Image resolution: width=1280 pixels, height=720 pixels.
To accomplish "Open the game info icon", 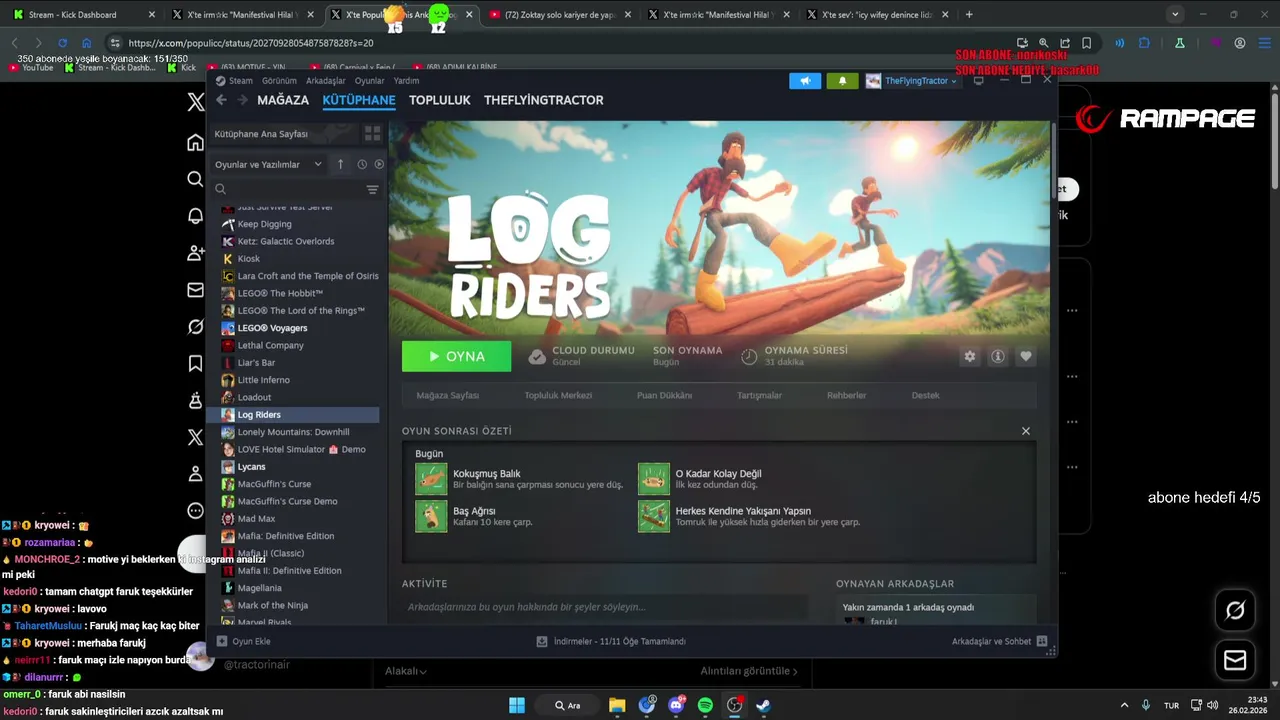I will [x=997, y=356].
